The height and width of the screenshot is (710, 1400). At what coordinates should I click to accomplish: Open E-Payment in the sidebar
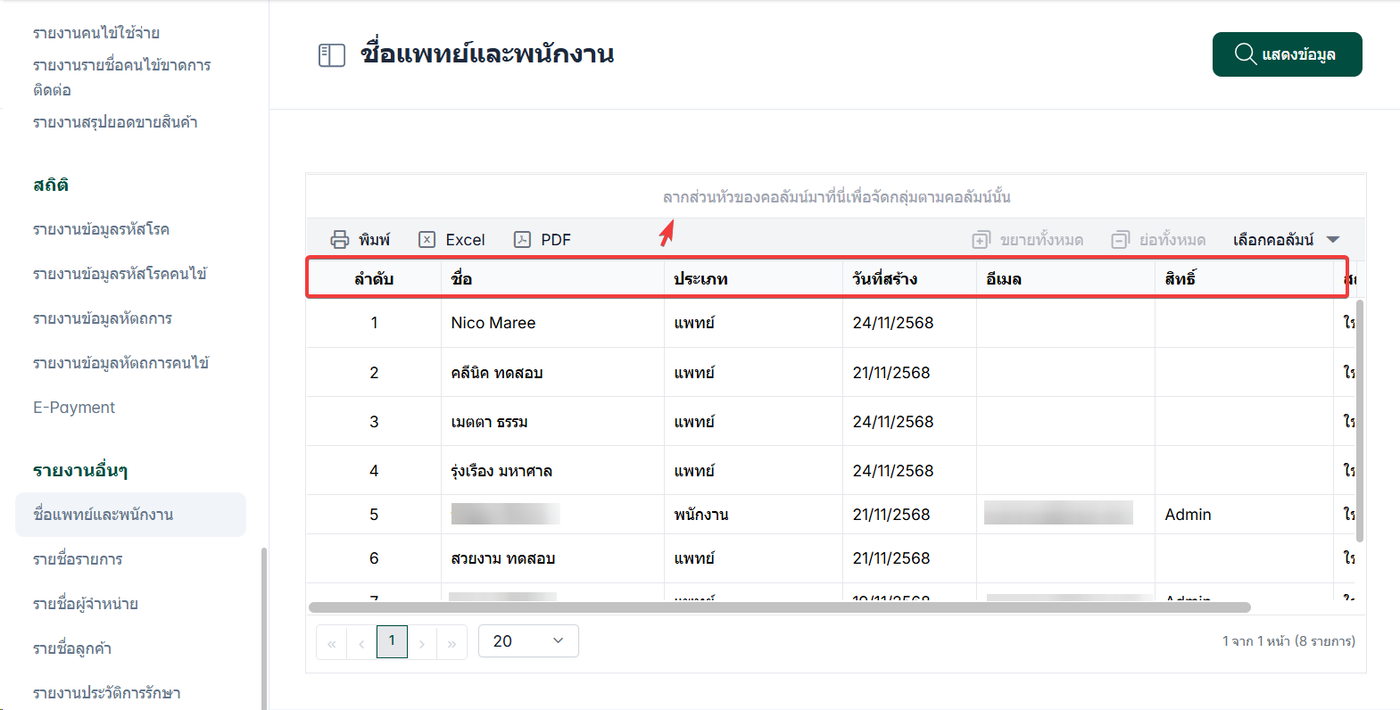(x=74, y=407)
